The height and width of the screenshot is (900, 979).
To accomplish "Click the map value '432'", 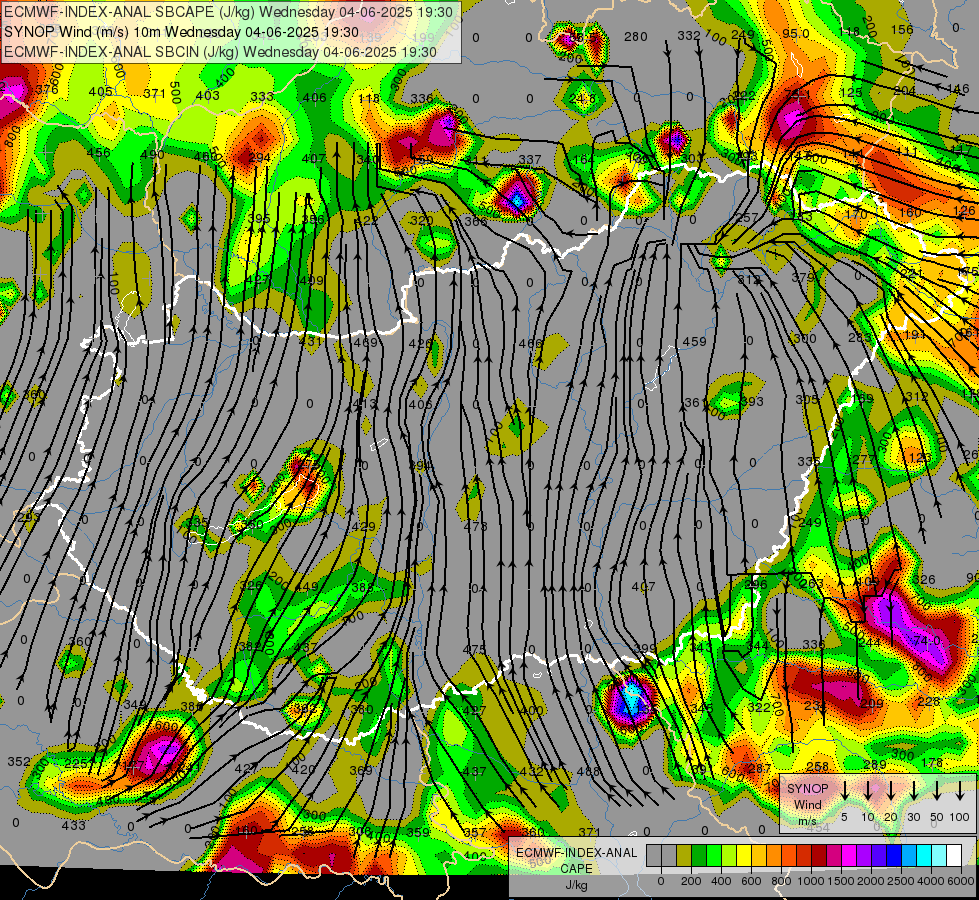I will [531, 771].
